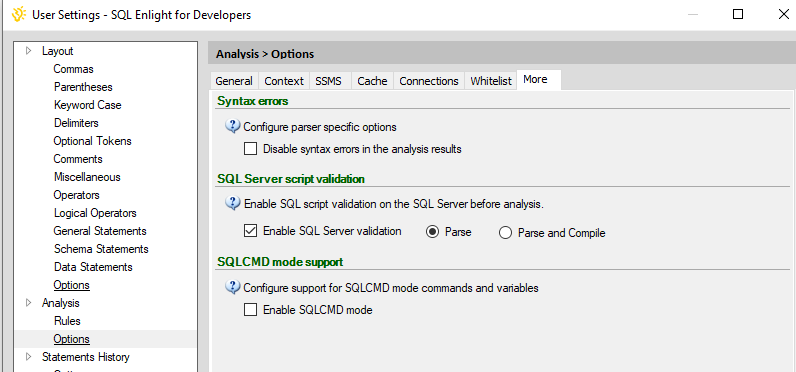Screen dimensions: 796x372
Task: Select the More tab
Action: point(539,80)
